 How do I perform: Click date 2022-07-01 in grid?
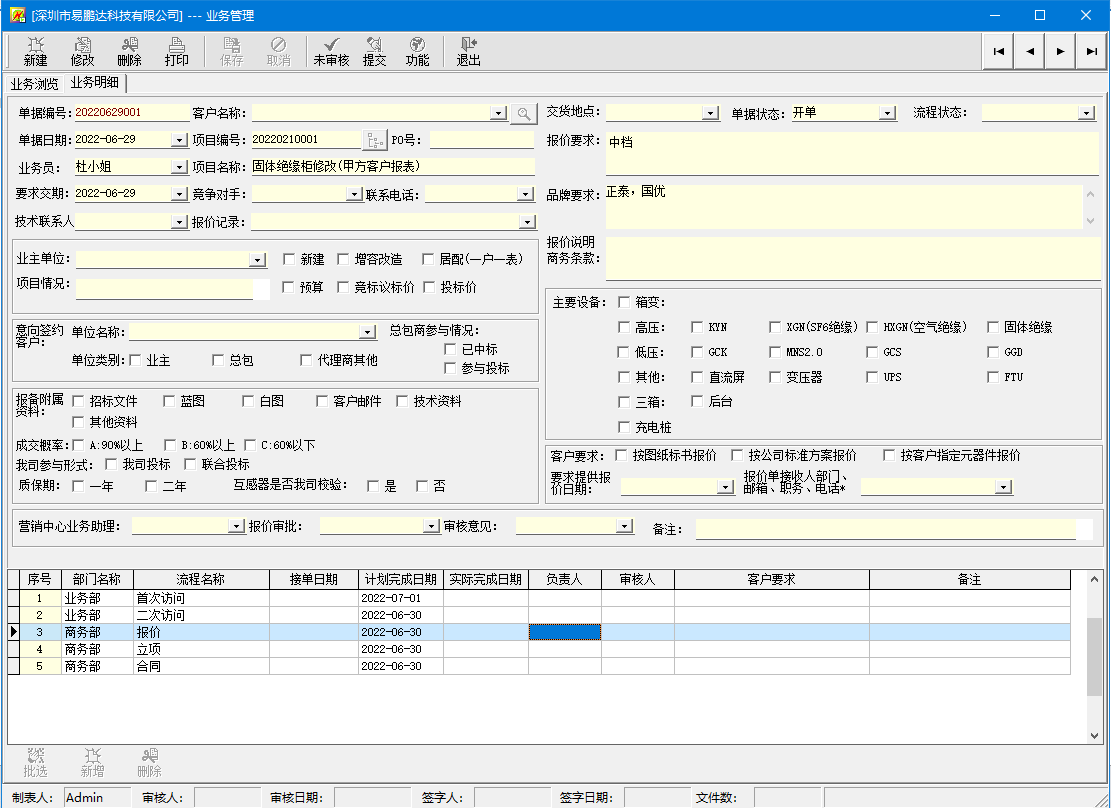tap(400, 598)
